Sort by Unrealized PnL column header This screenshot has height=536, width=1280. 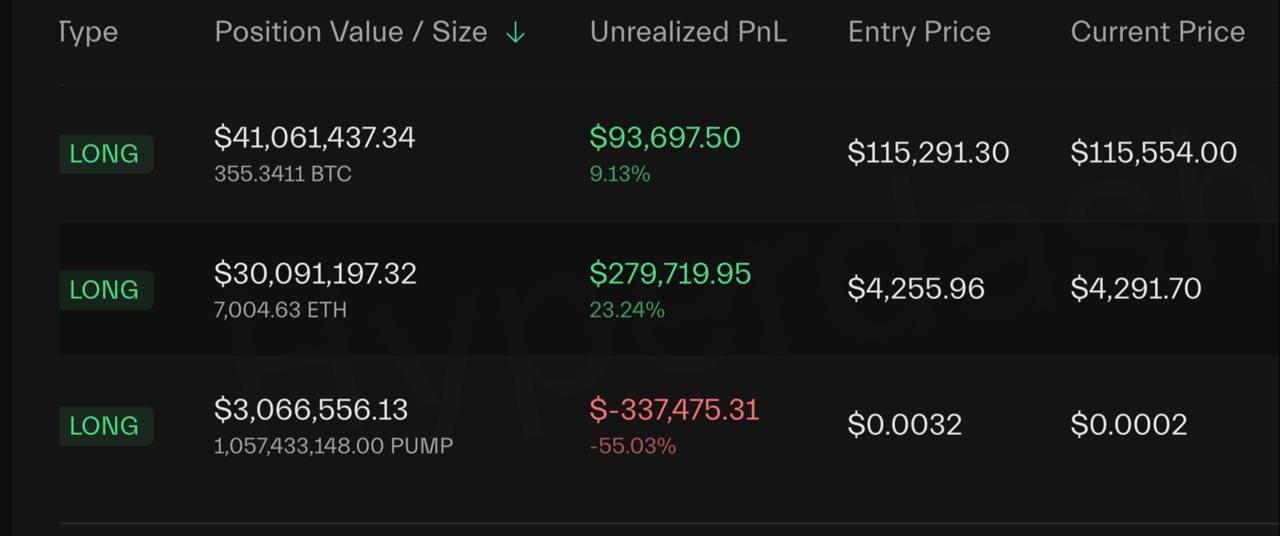[x=688, y=32]
